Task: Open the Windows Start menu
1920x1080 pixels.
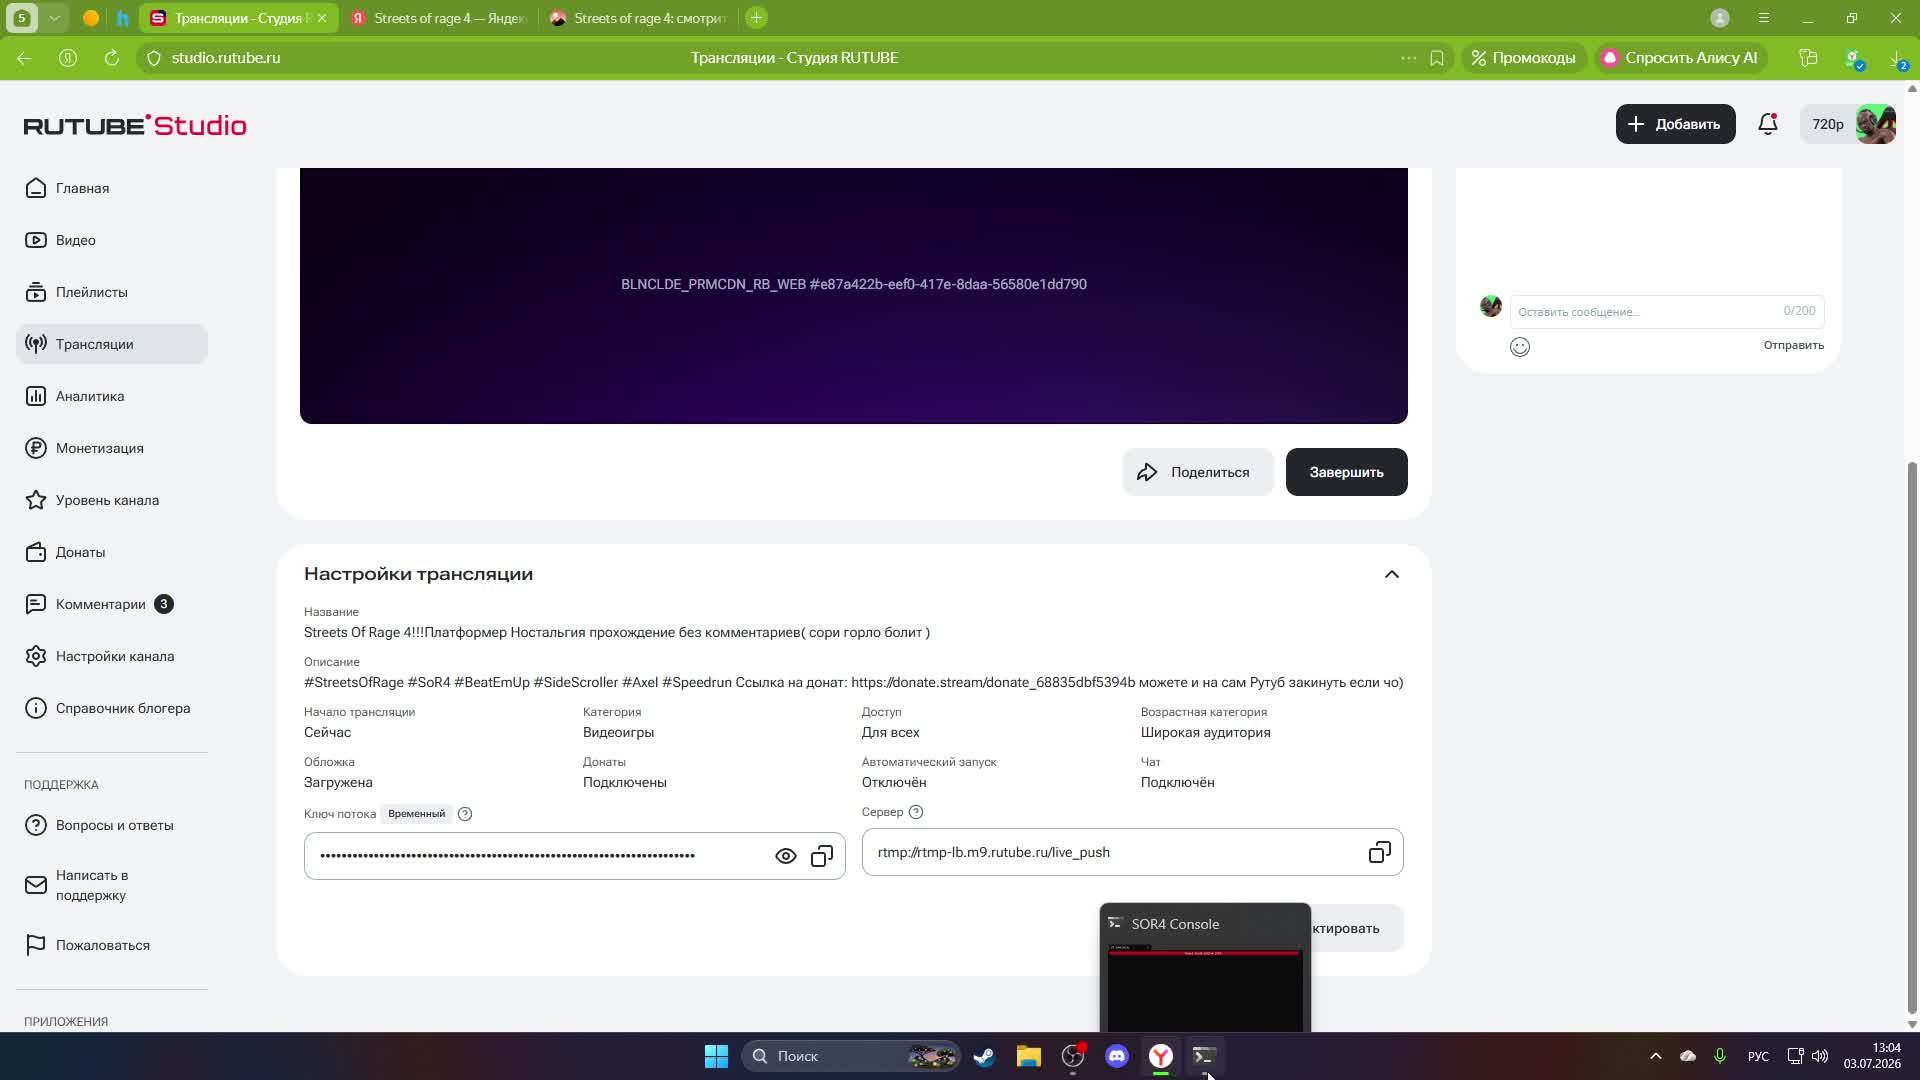Action: coord(716,1056)
